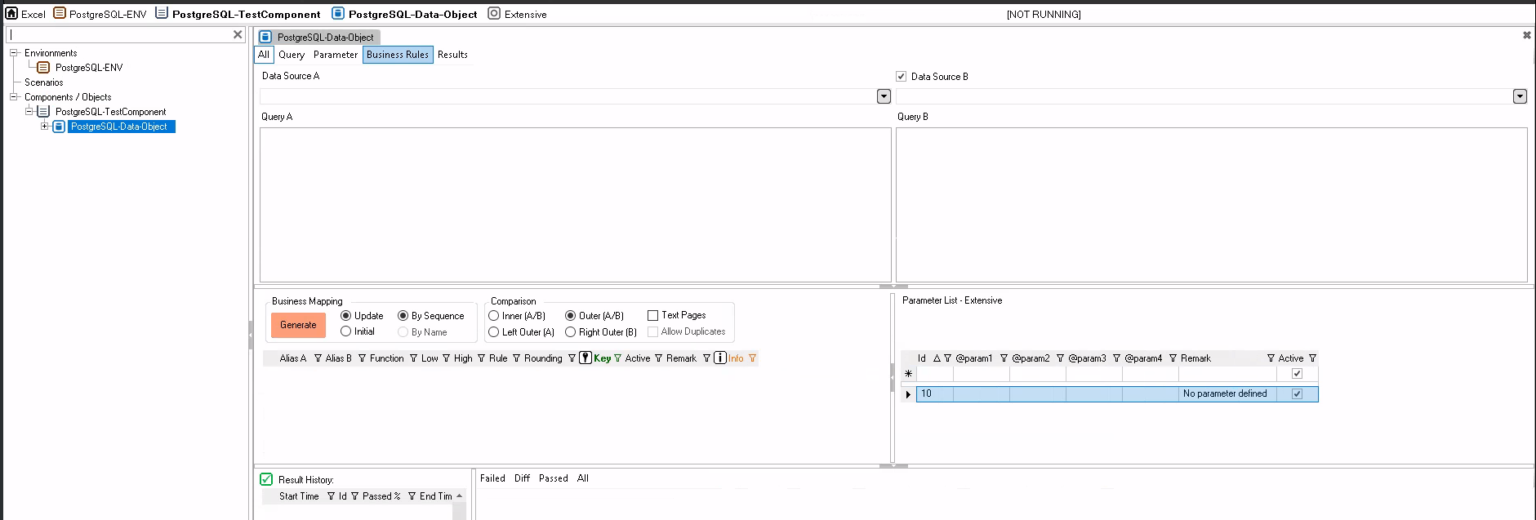
Task: Click the Excel home icon in breadcrumb
Action: coord(11,14)
